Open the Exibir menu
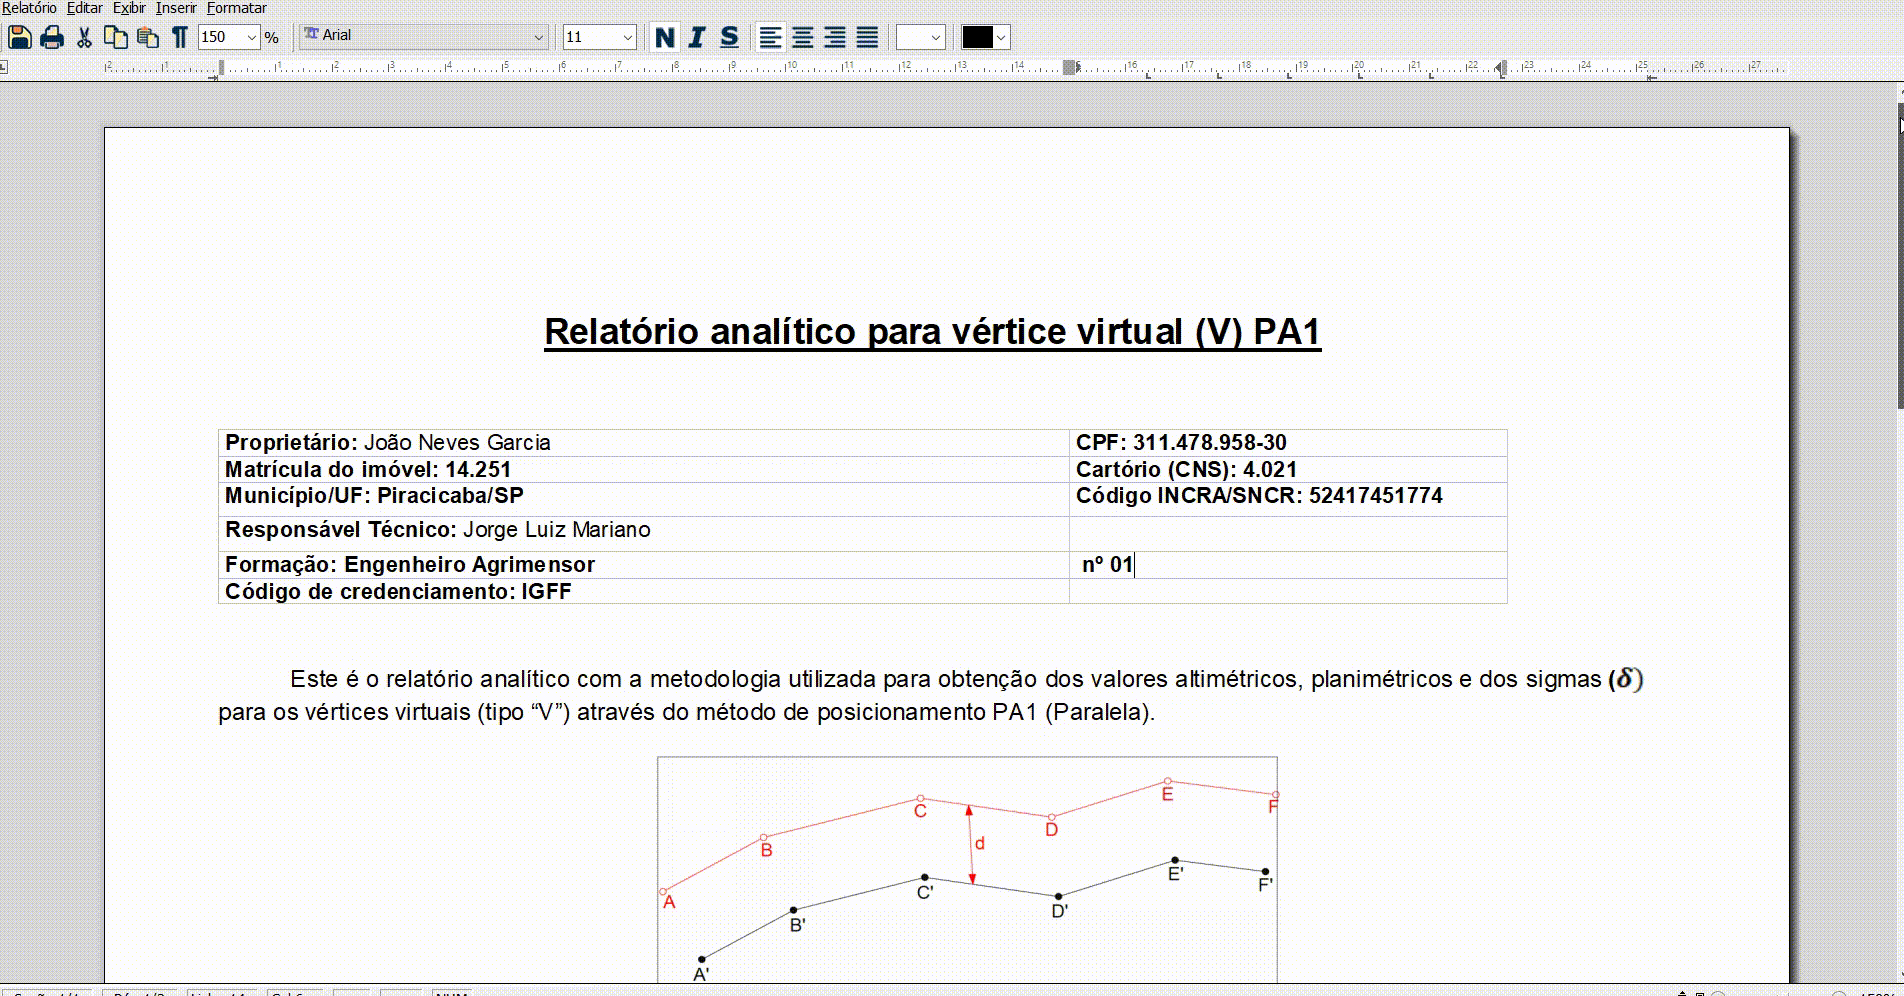This screenshot has width=1904, height=996. click(129, 7)
